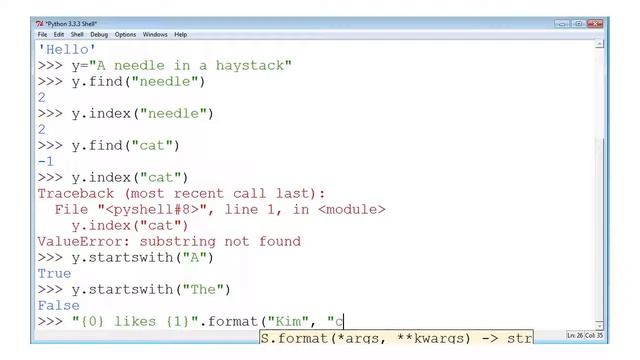The height and width of the screenshot is (360, 640).
Task: Click the Col: 35 status indicator
Action: click(594, 336)
